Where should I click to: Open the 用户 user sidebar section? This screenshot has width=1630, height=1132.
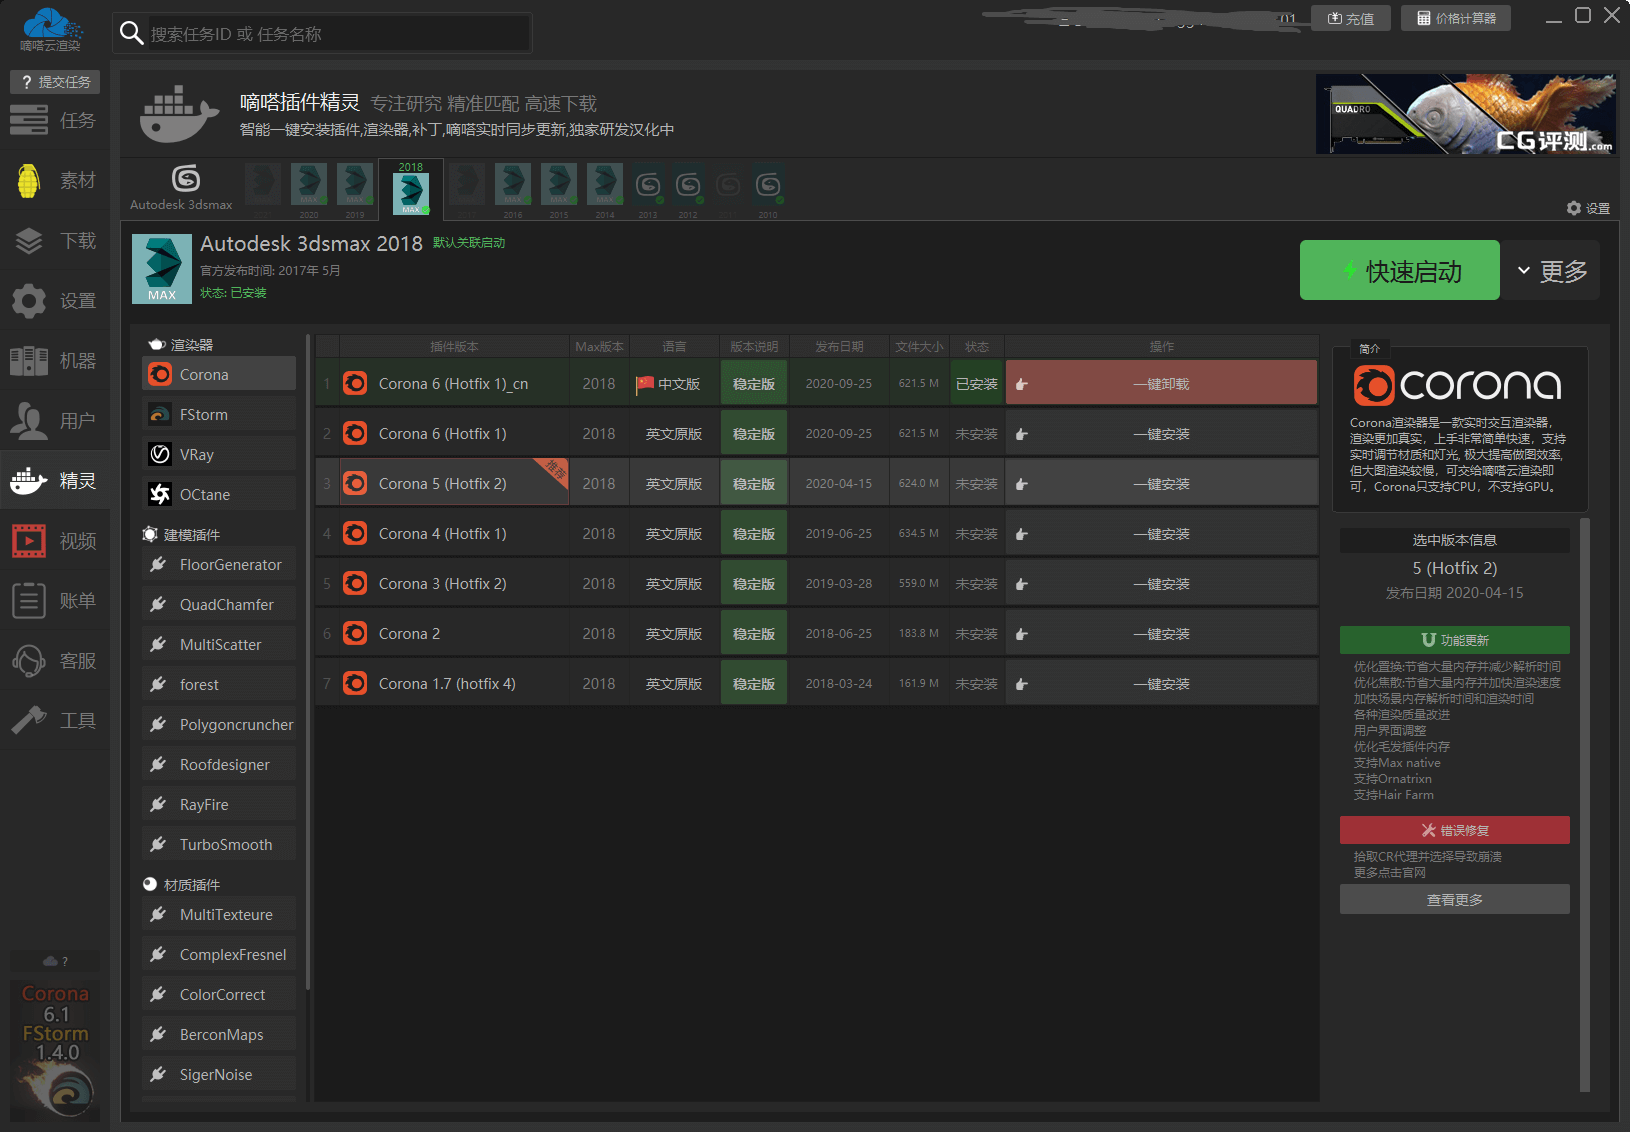point(54,421)
